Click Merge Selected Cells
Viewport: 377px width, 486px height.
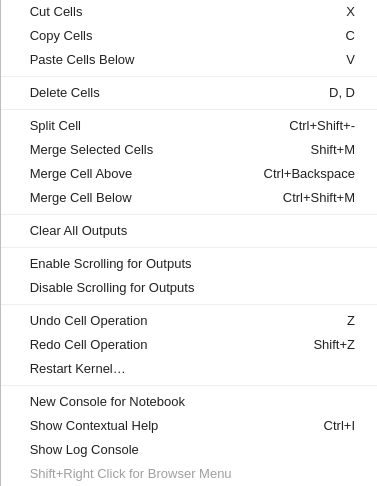[x=189, y=150]
